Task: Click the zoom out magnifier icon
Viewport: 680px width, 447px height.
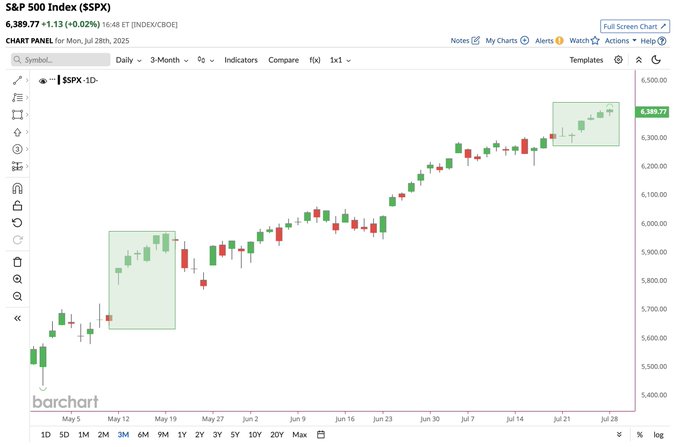Action: [17, 297]
